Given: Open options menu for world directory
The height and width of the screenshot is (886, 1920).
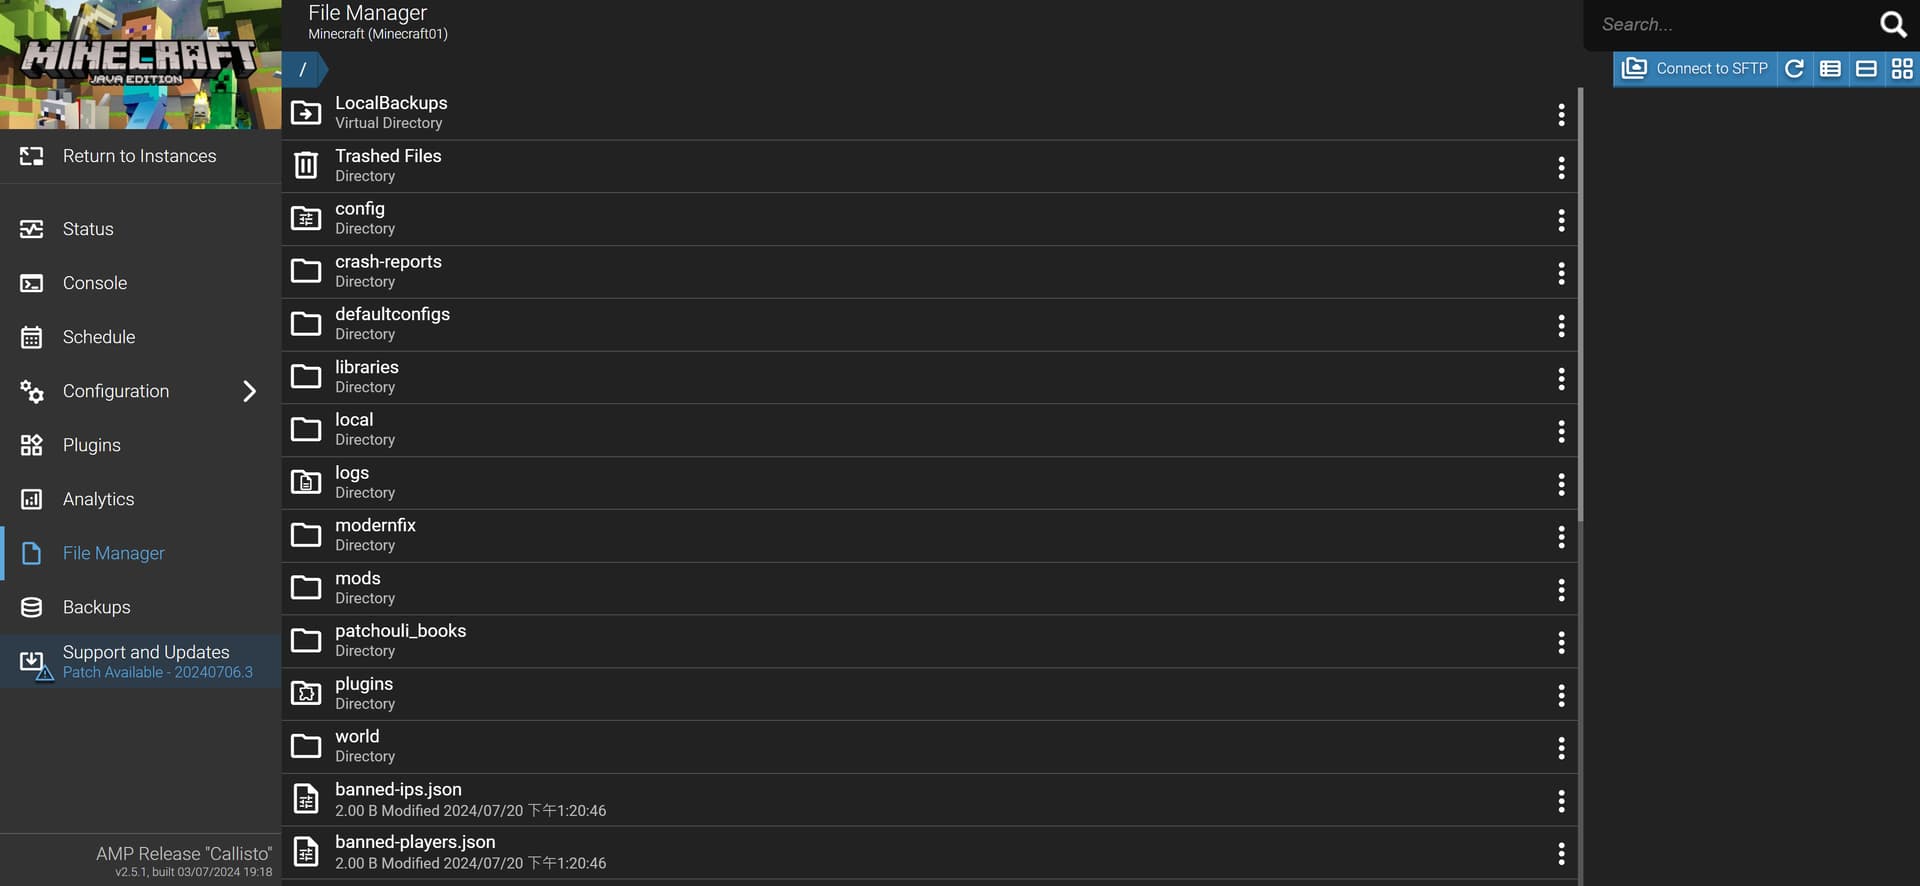Looking at the screenshot, I should [1561, 748].
